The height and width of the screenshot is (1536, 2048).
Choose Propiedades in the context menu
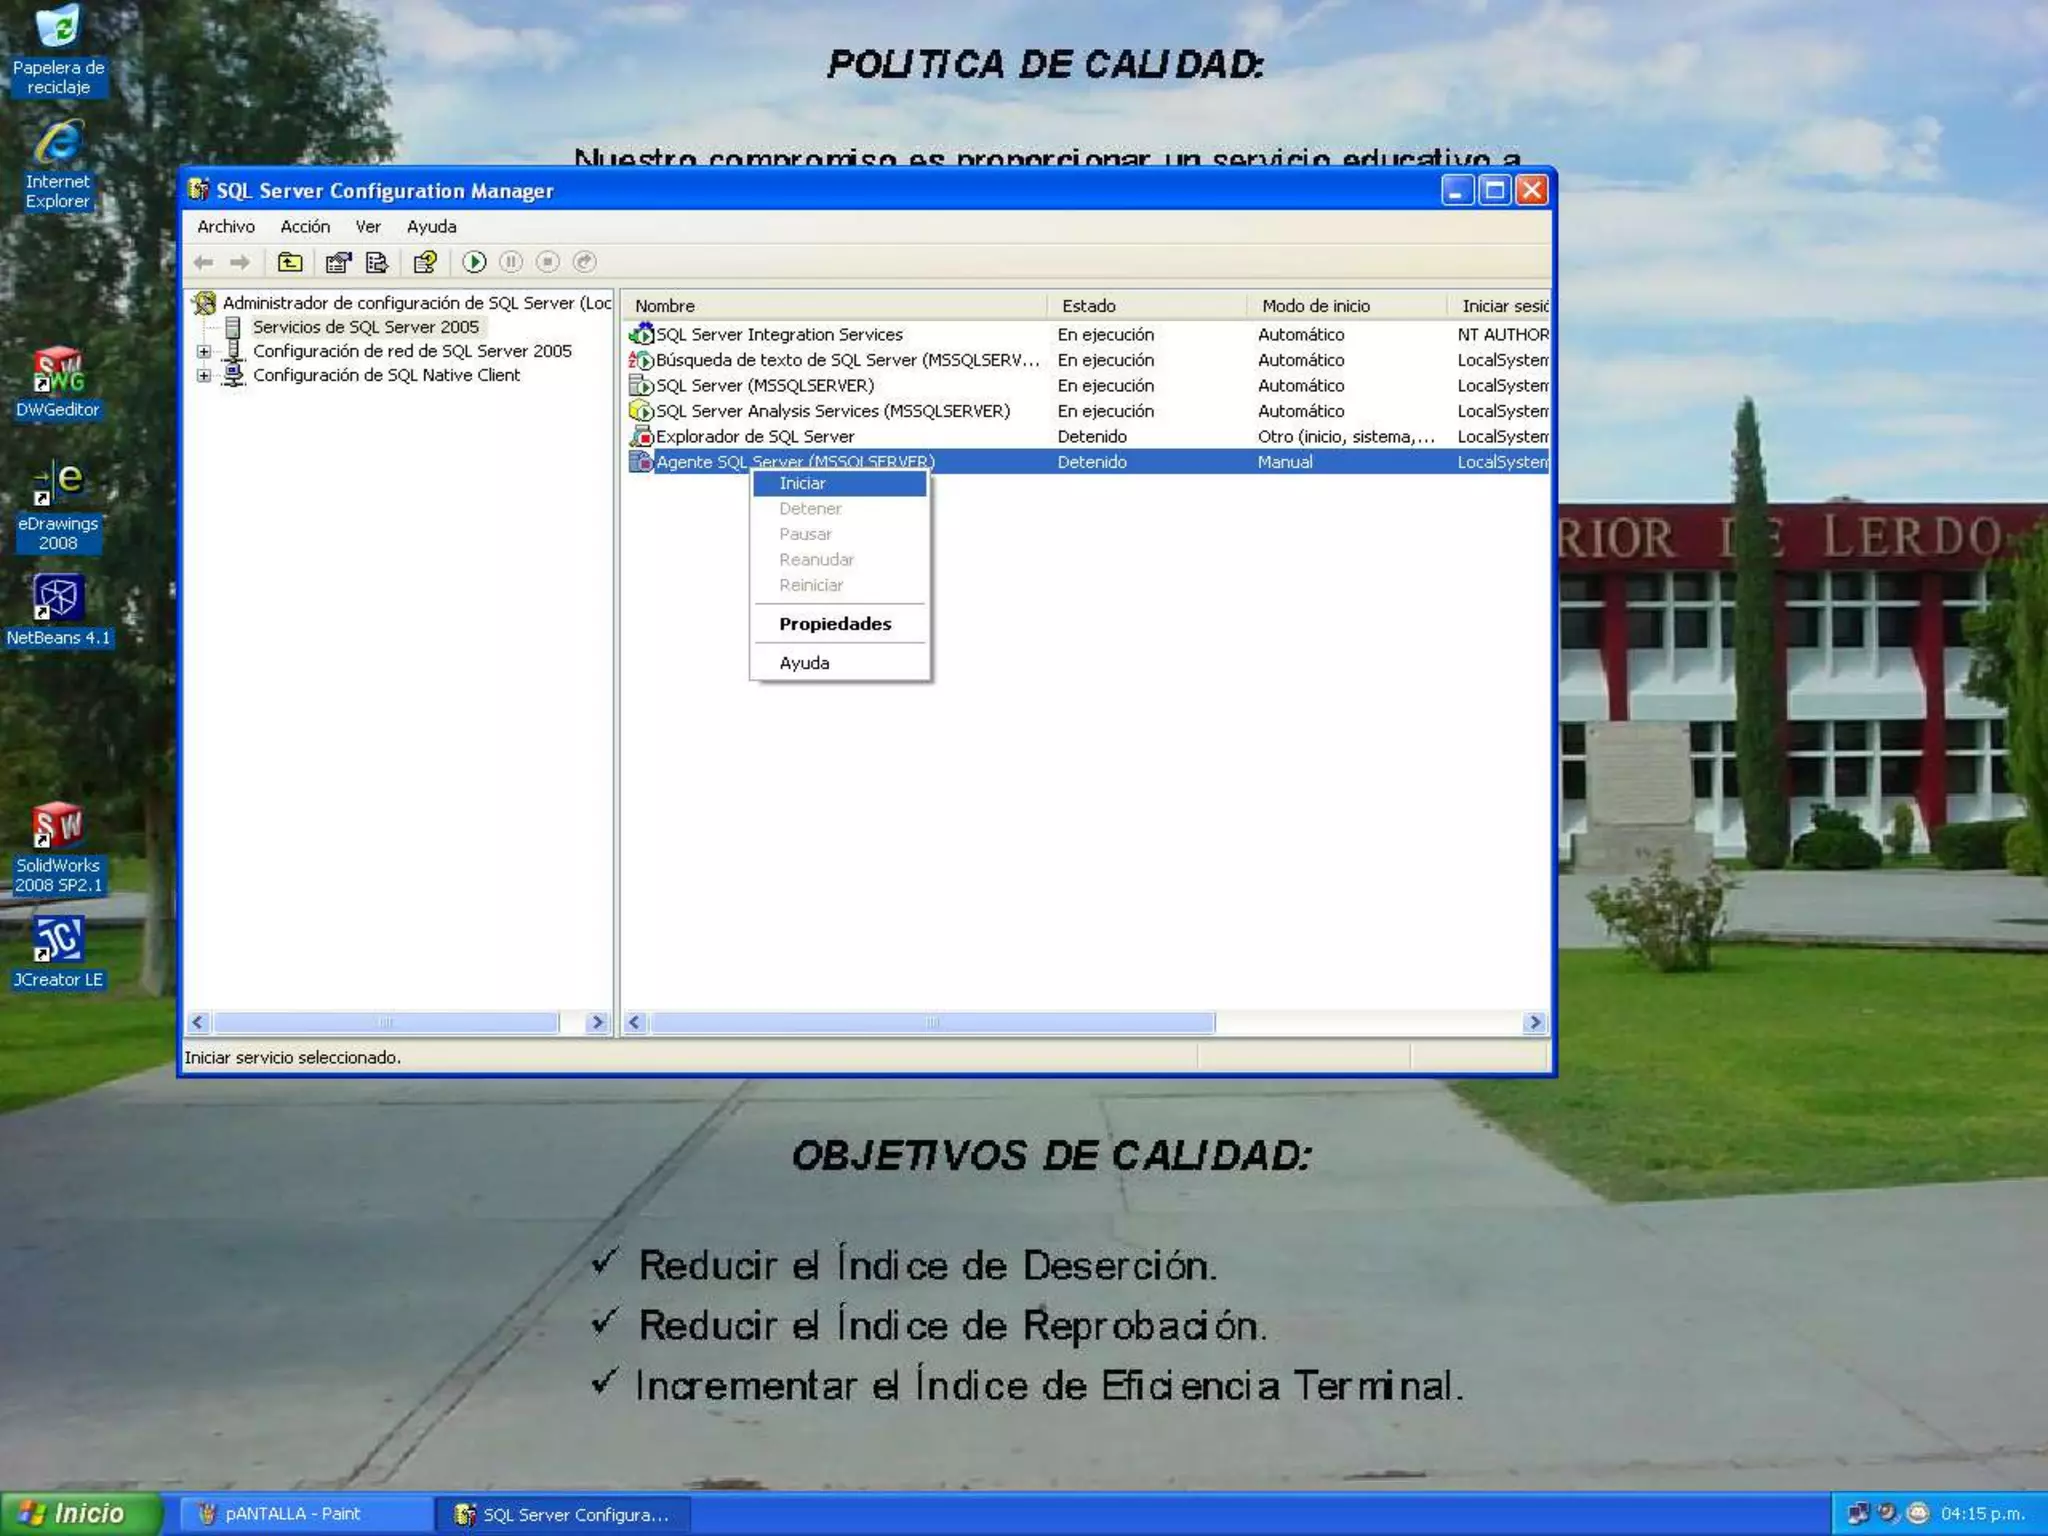pyautogui.click(x=834, y=624)
